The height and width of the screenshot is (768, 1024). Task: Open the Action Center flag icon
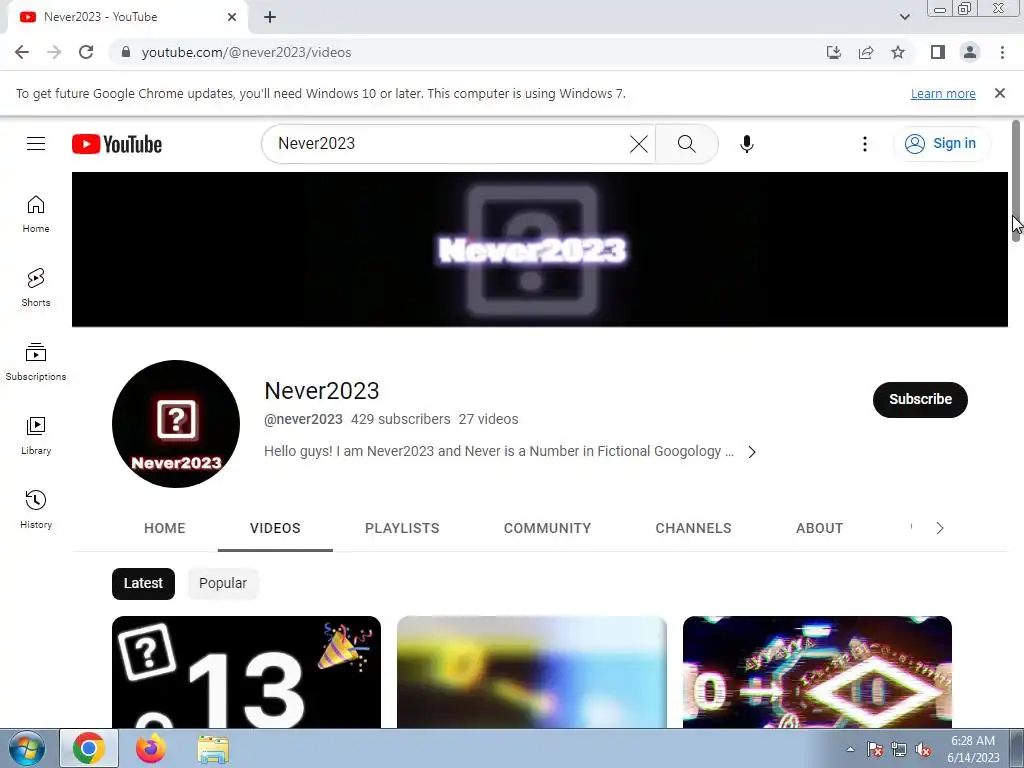875,750
